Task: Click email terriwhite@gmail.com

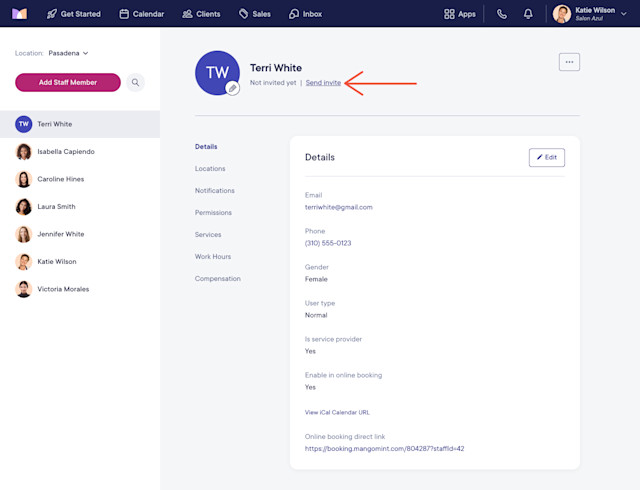Action: [x=339, y=207]
